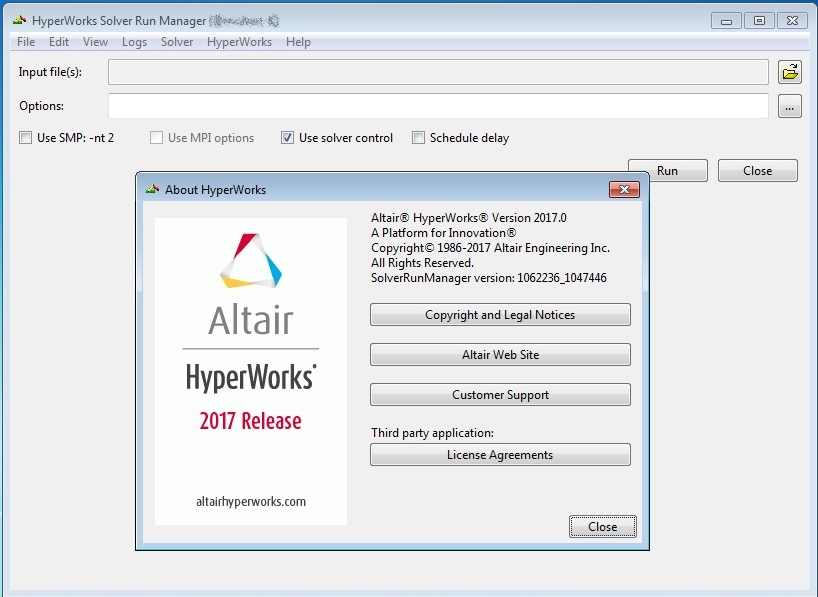Close About dialog with red X
Image resolution: width=818 pixels, height=597 pixels.
click(624, 189)
